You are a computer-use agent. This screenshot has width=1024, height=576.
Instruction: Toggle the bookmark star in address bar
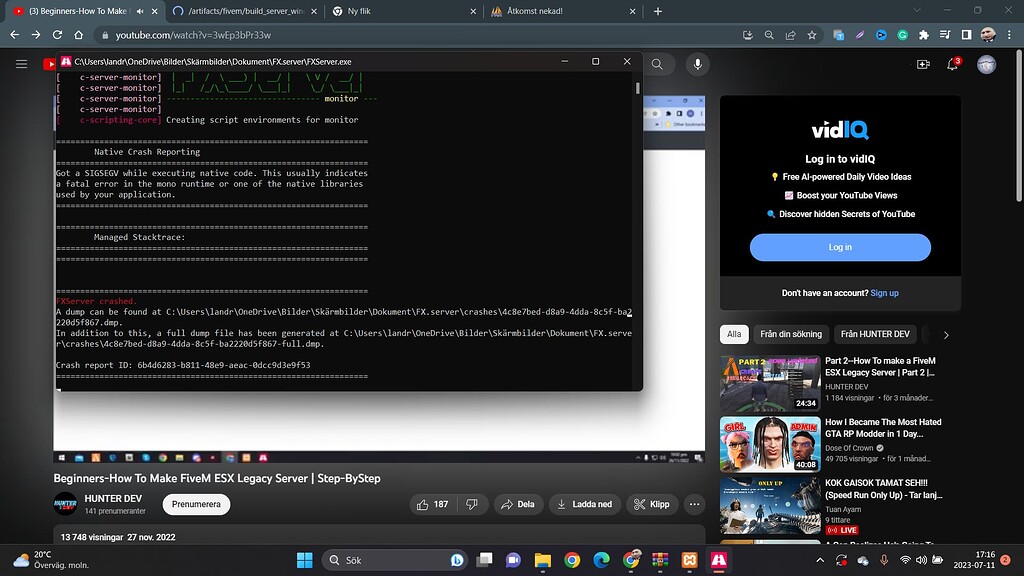(x=812, y=33)
